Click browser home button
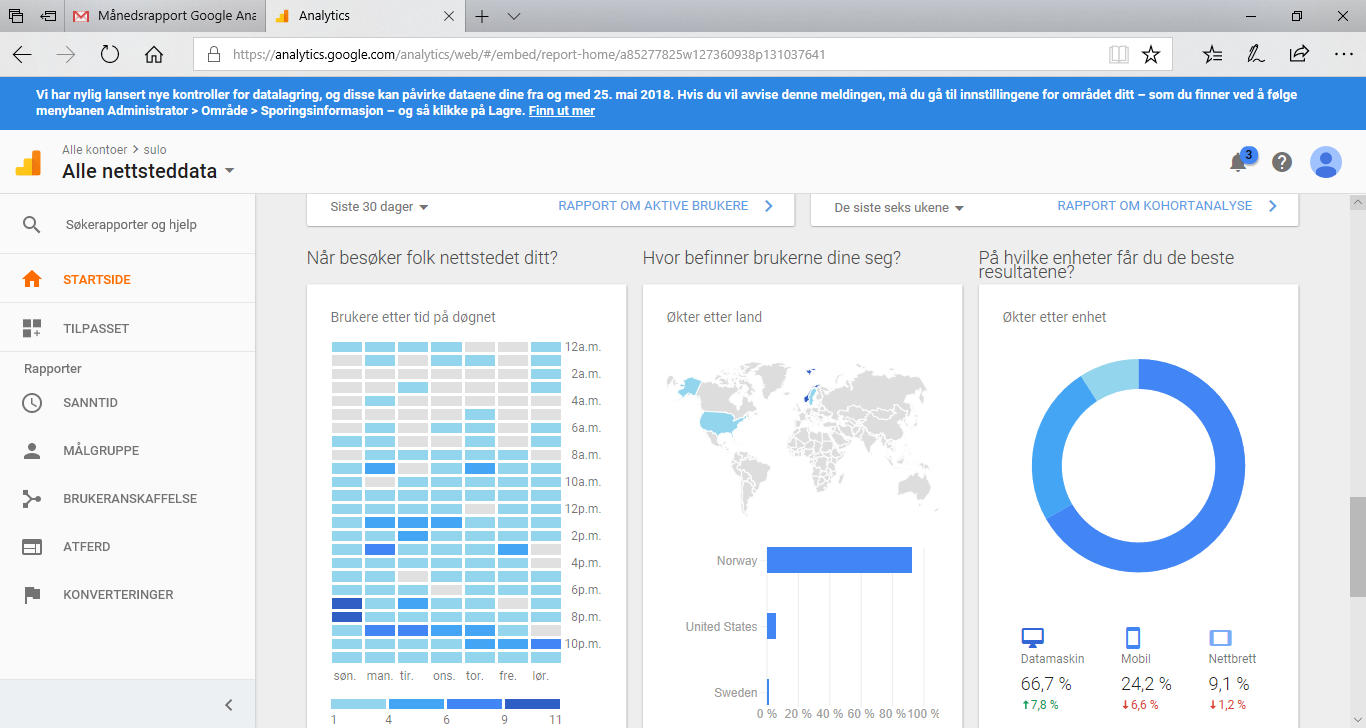This screenshot has width=1366, height=728. pos(154,54)
